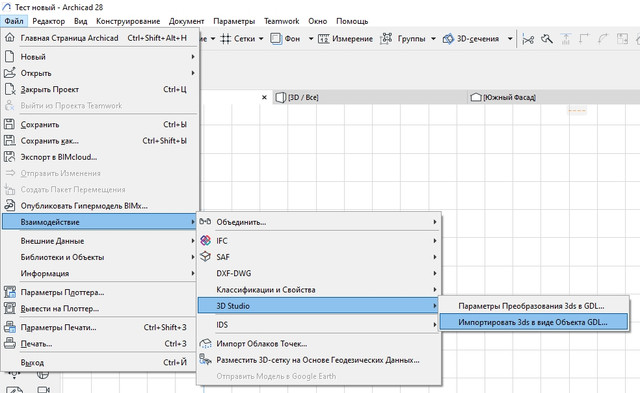Click the Группы groups toolbar icon
Viewport: 640px width, 393px height.
pyautogui.click(x=386, y=39)
